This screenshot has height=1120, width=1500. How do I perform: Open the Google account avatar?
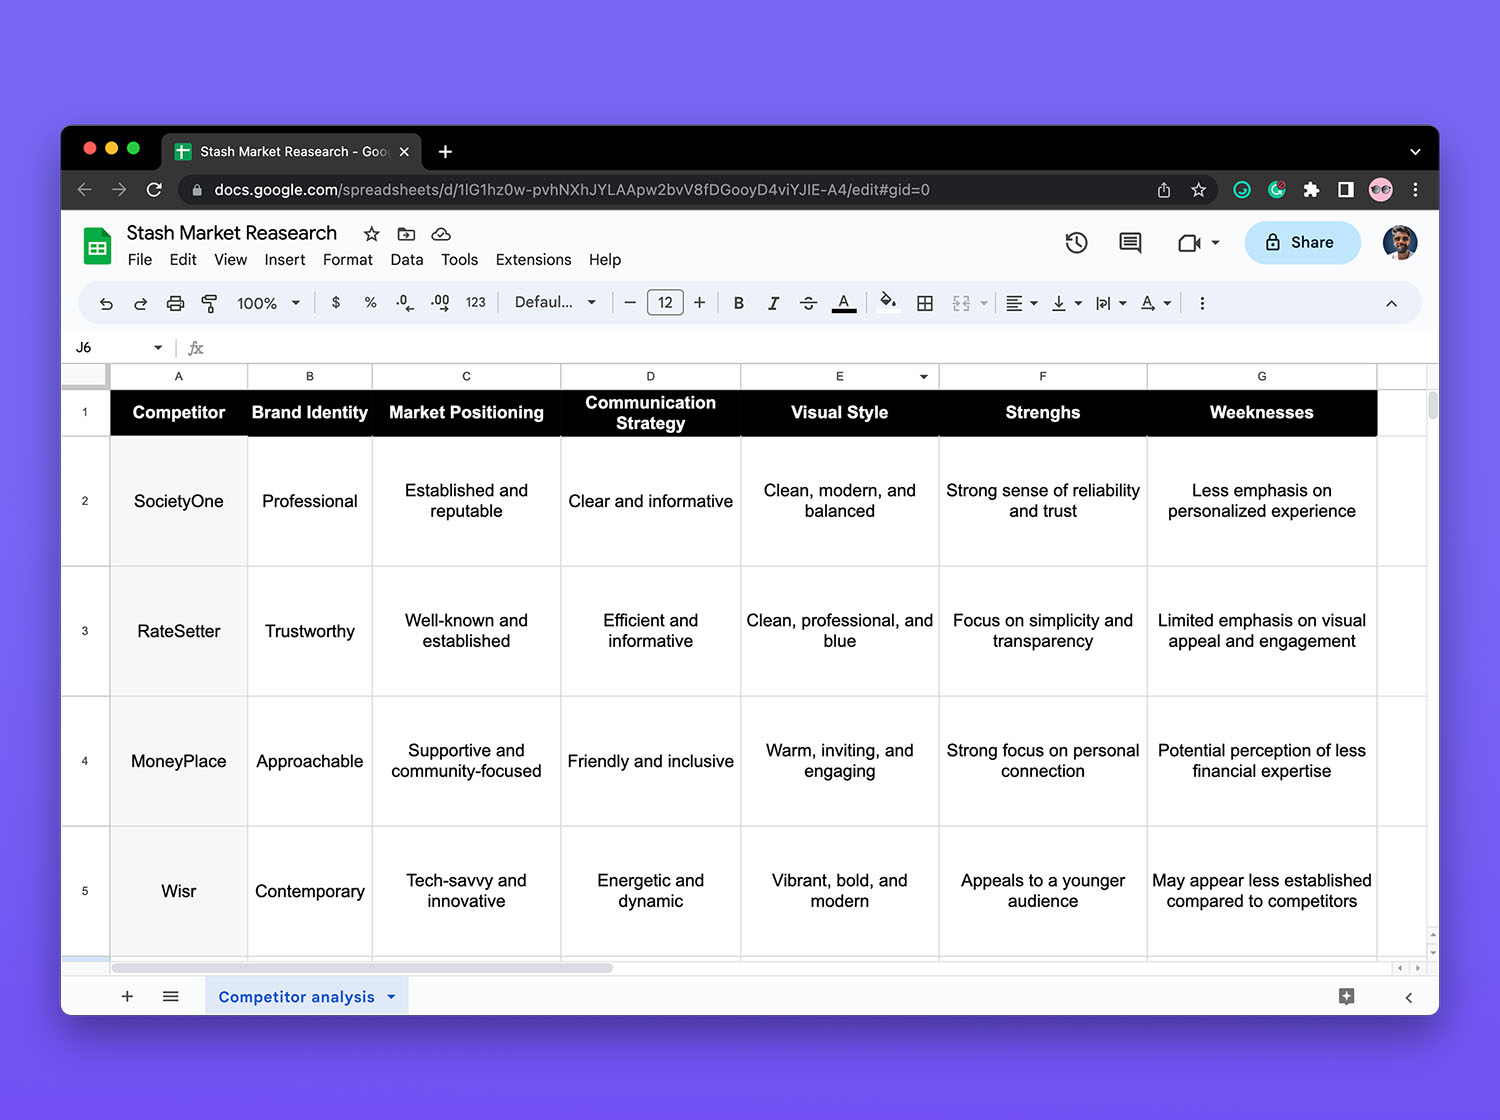[x=1400, y=242]
